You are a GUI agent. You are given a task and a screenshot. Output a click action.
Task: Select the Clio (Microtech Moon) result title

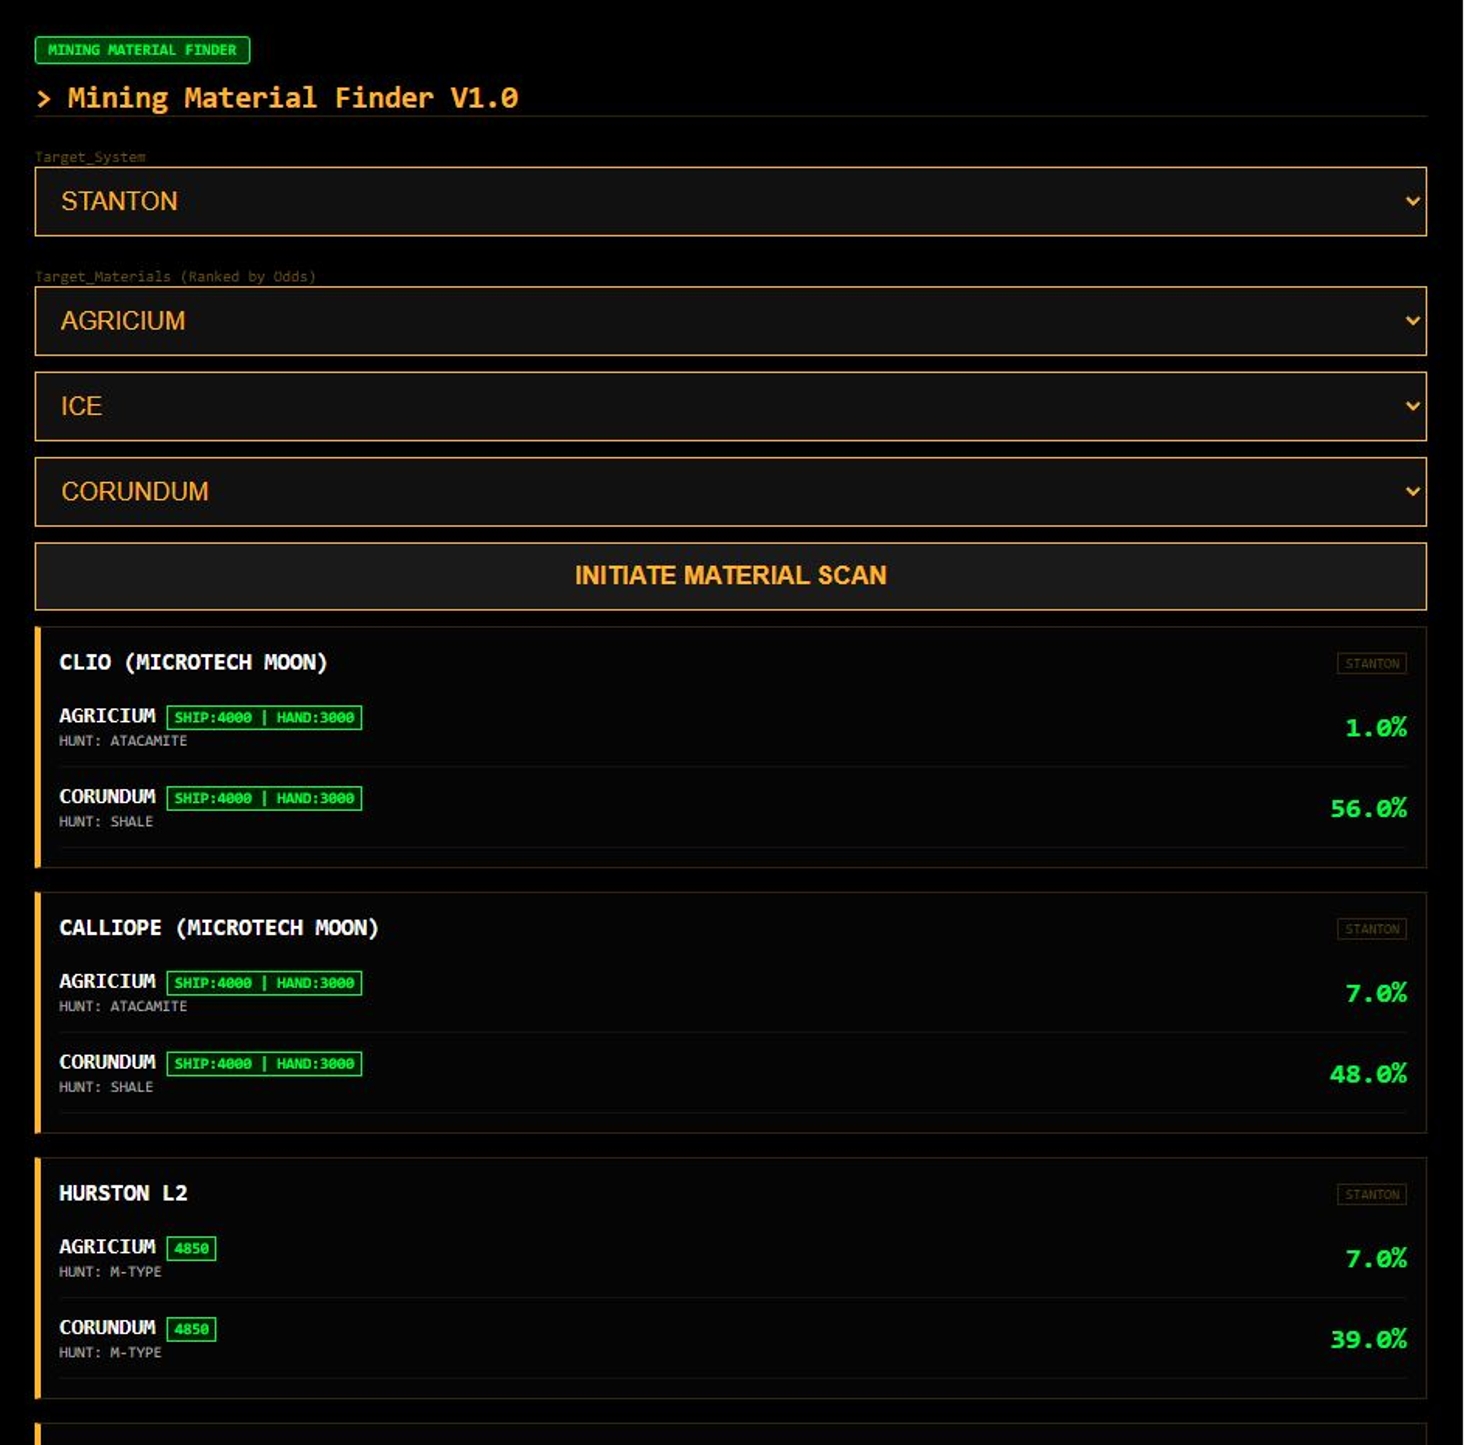tap(193, 662)
